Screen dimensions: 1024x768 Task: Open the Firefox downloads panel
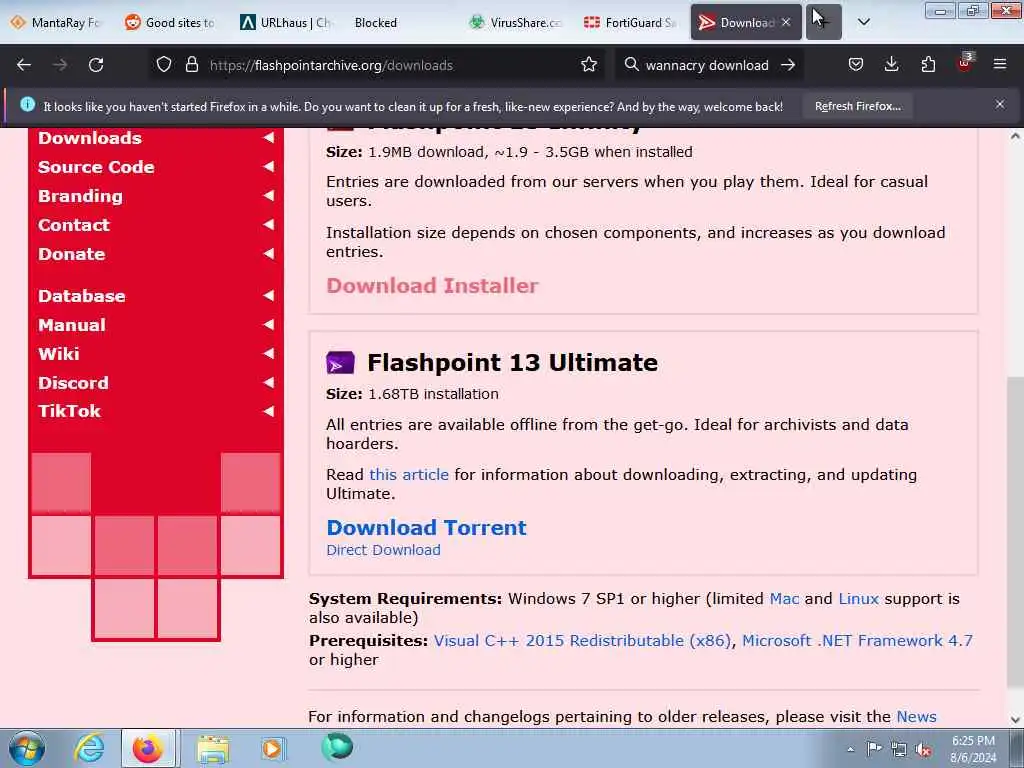click(891, 65)
